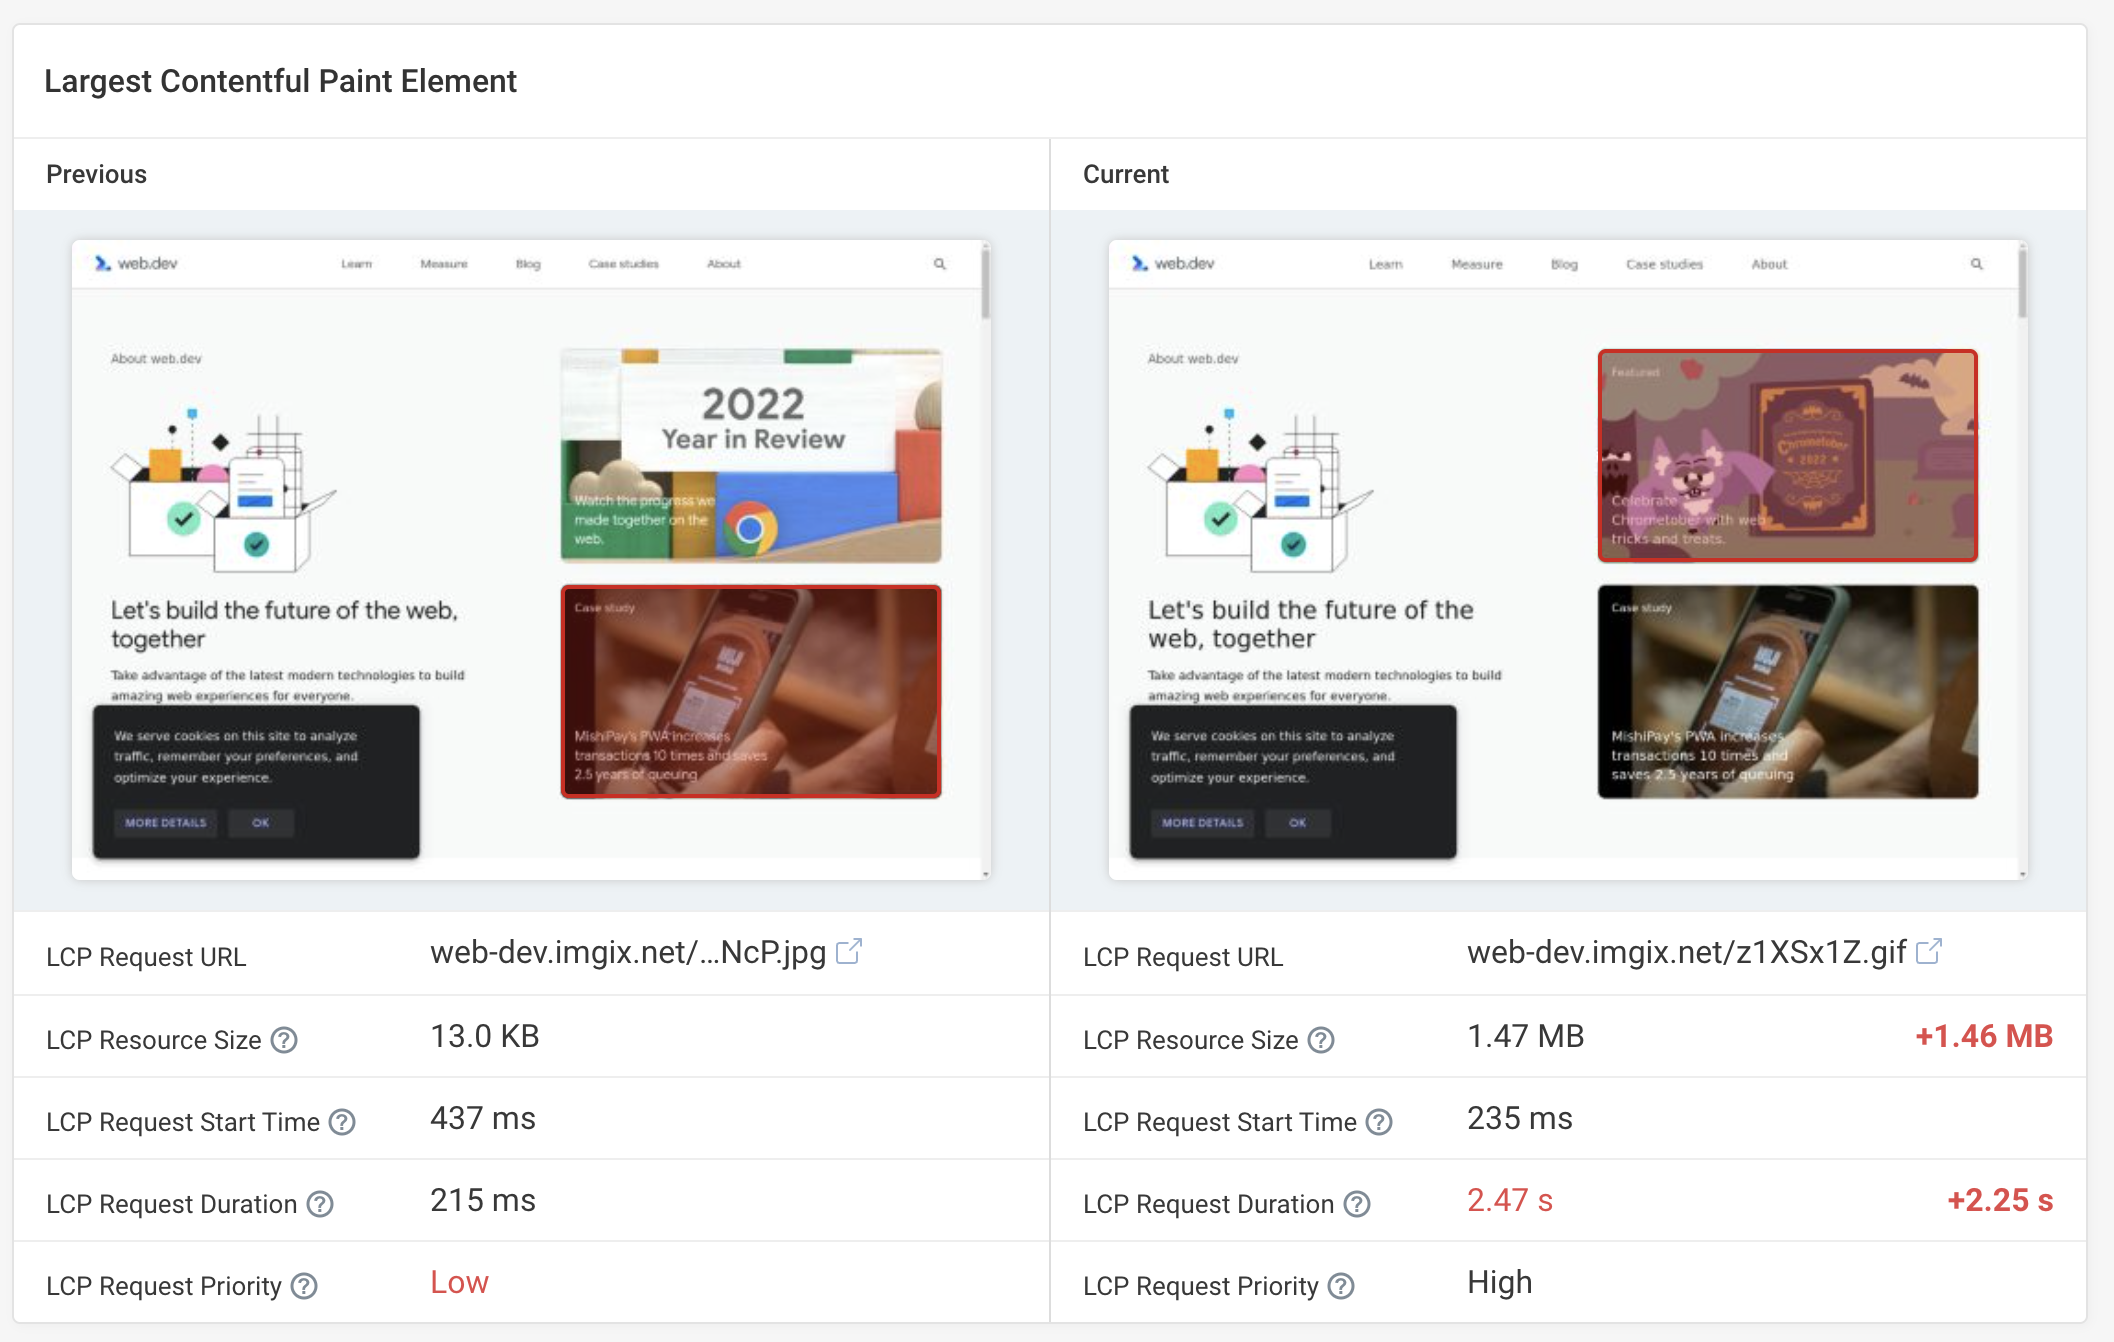Click help icon for Current LCP Request Start Time

pyautogui.click(x=1379, y=1122)
